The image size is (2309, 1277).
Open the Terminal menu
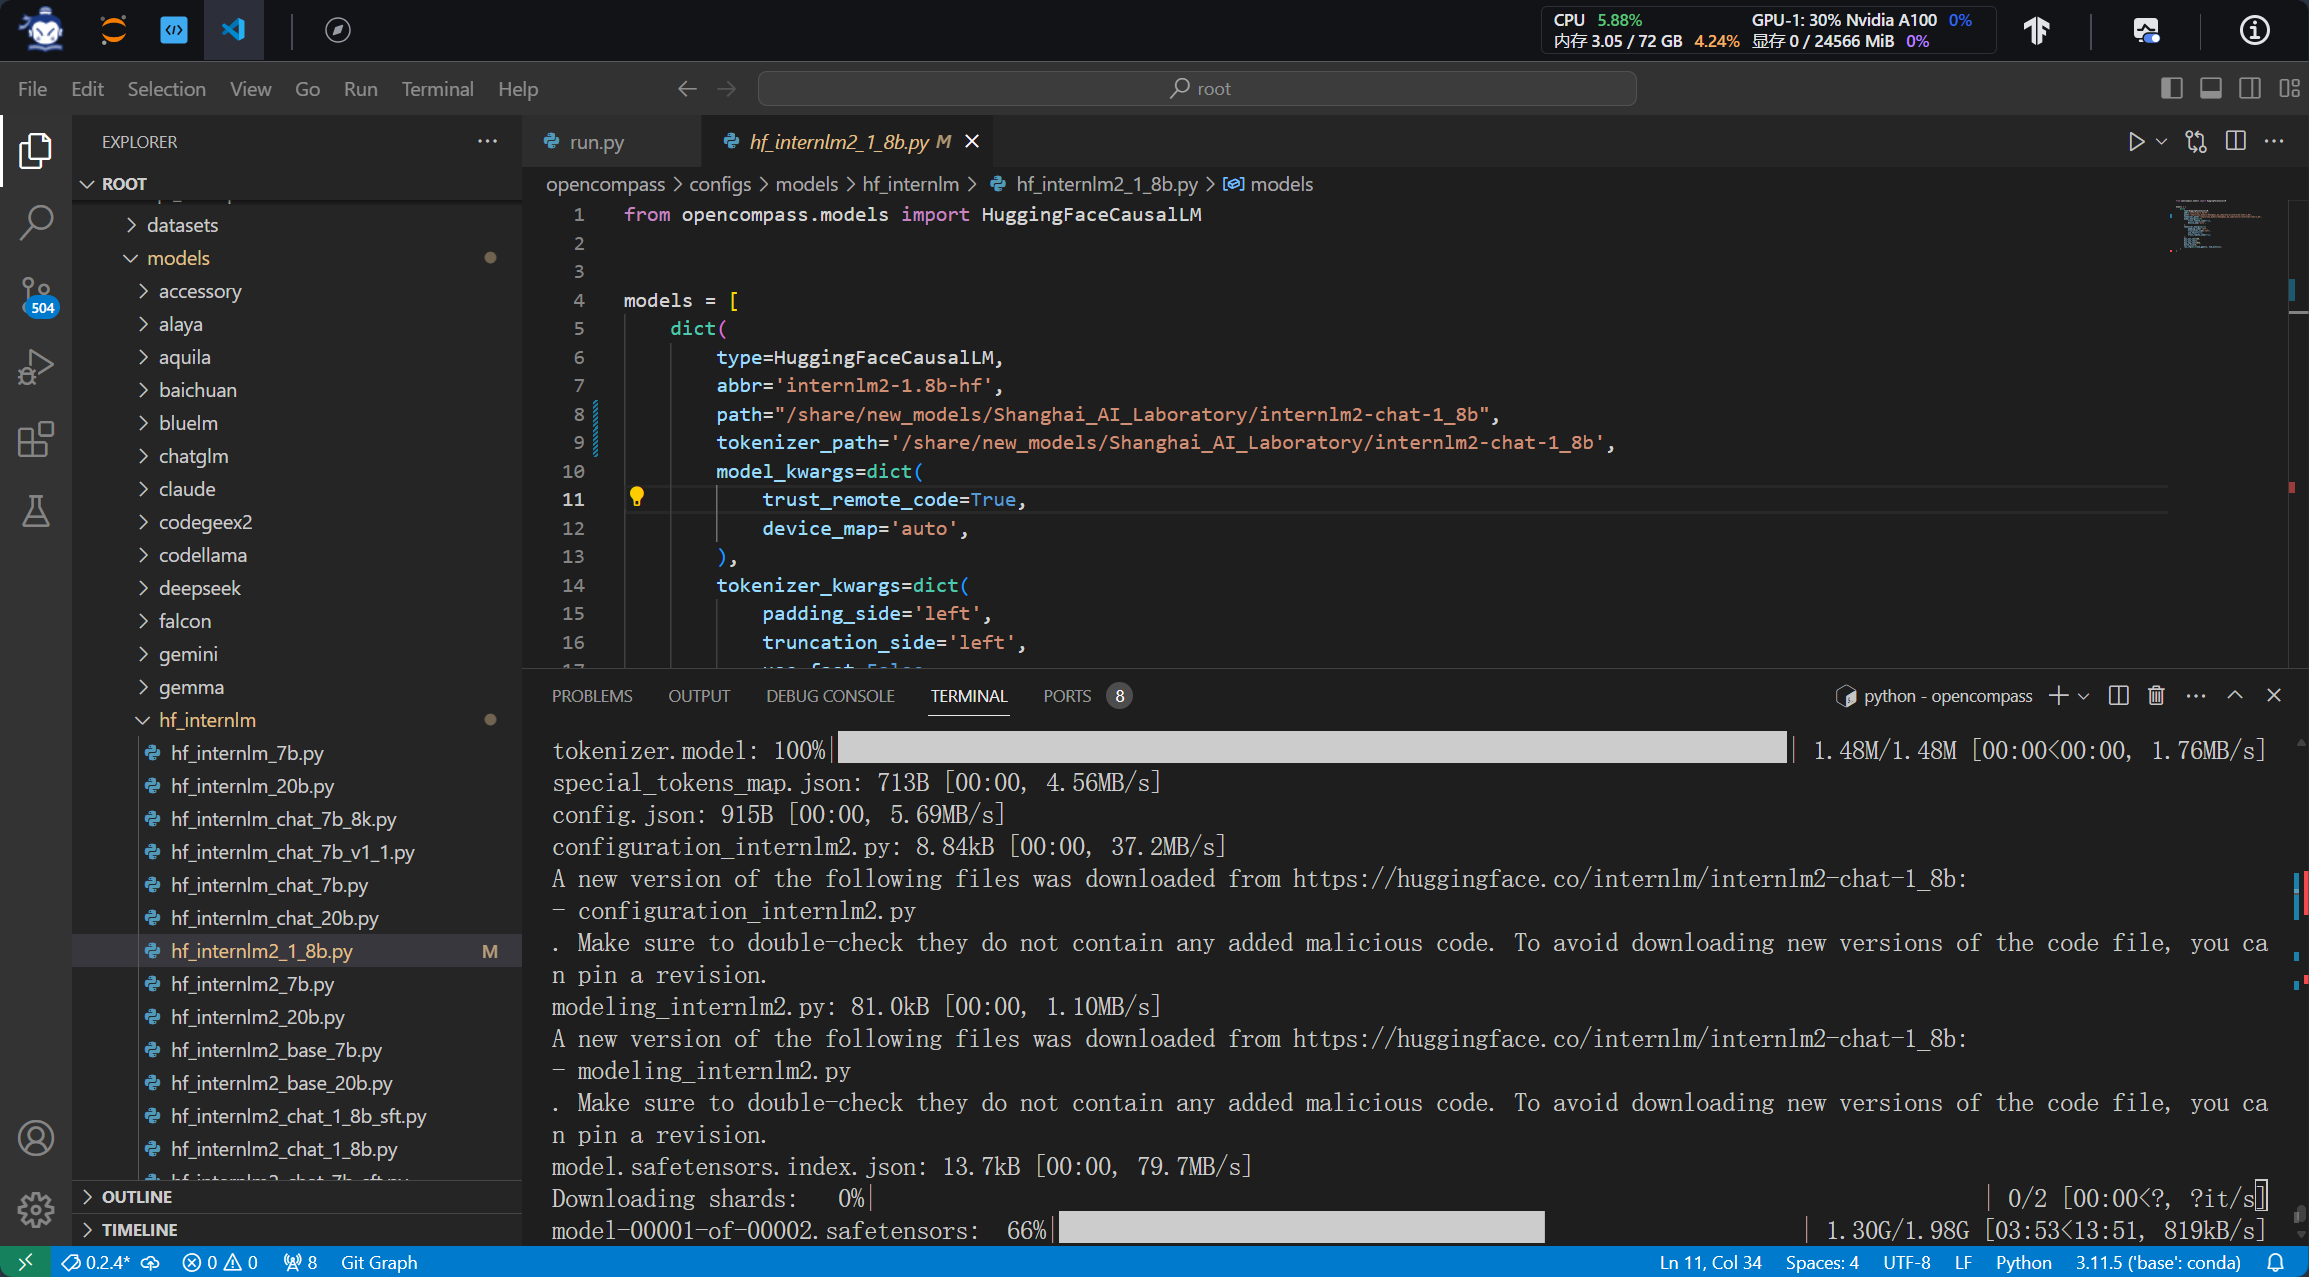click(437, 89)
